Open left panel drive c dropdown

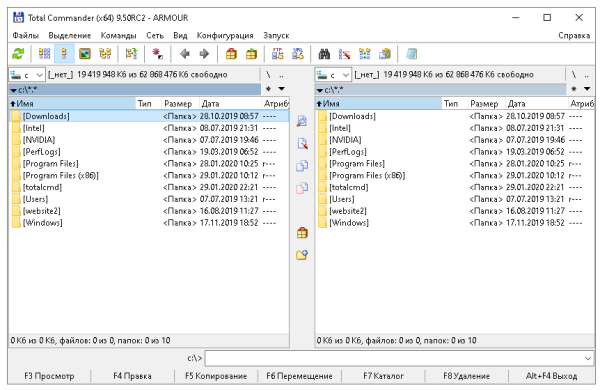pos(27,75)
